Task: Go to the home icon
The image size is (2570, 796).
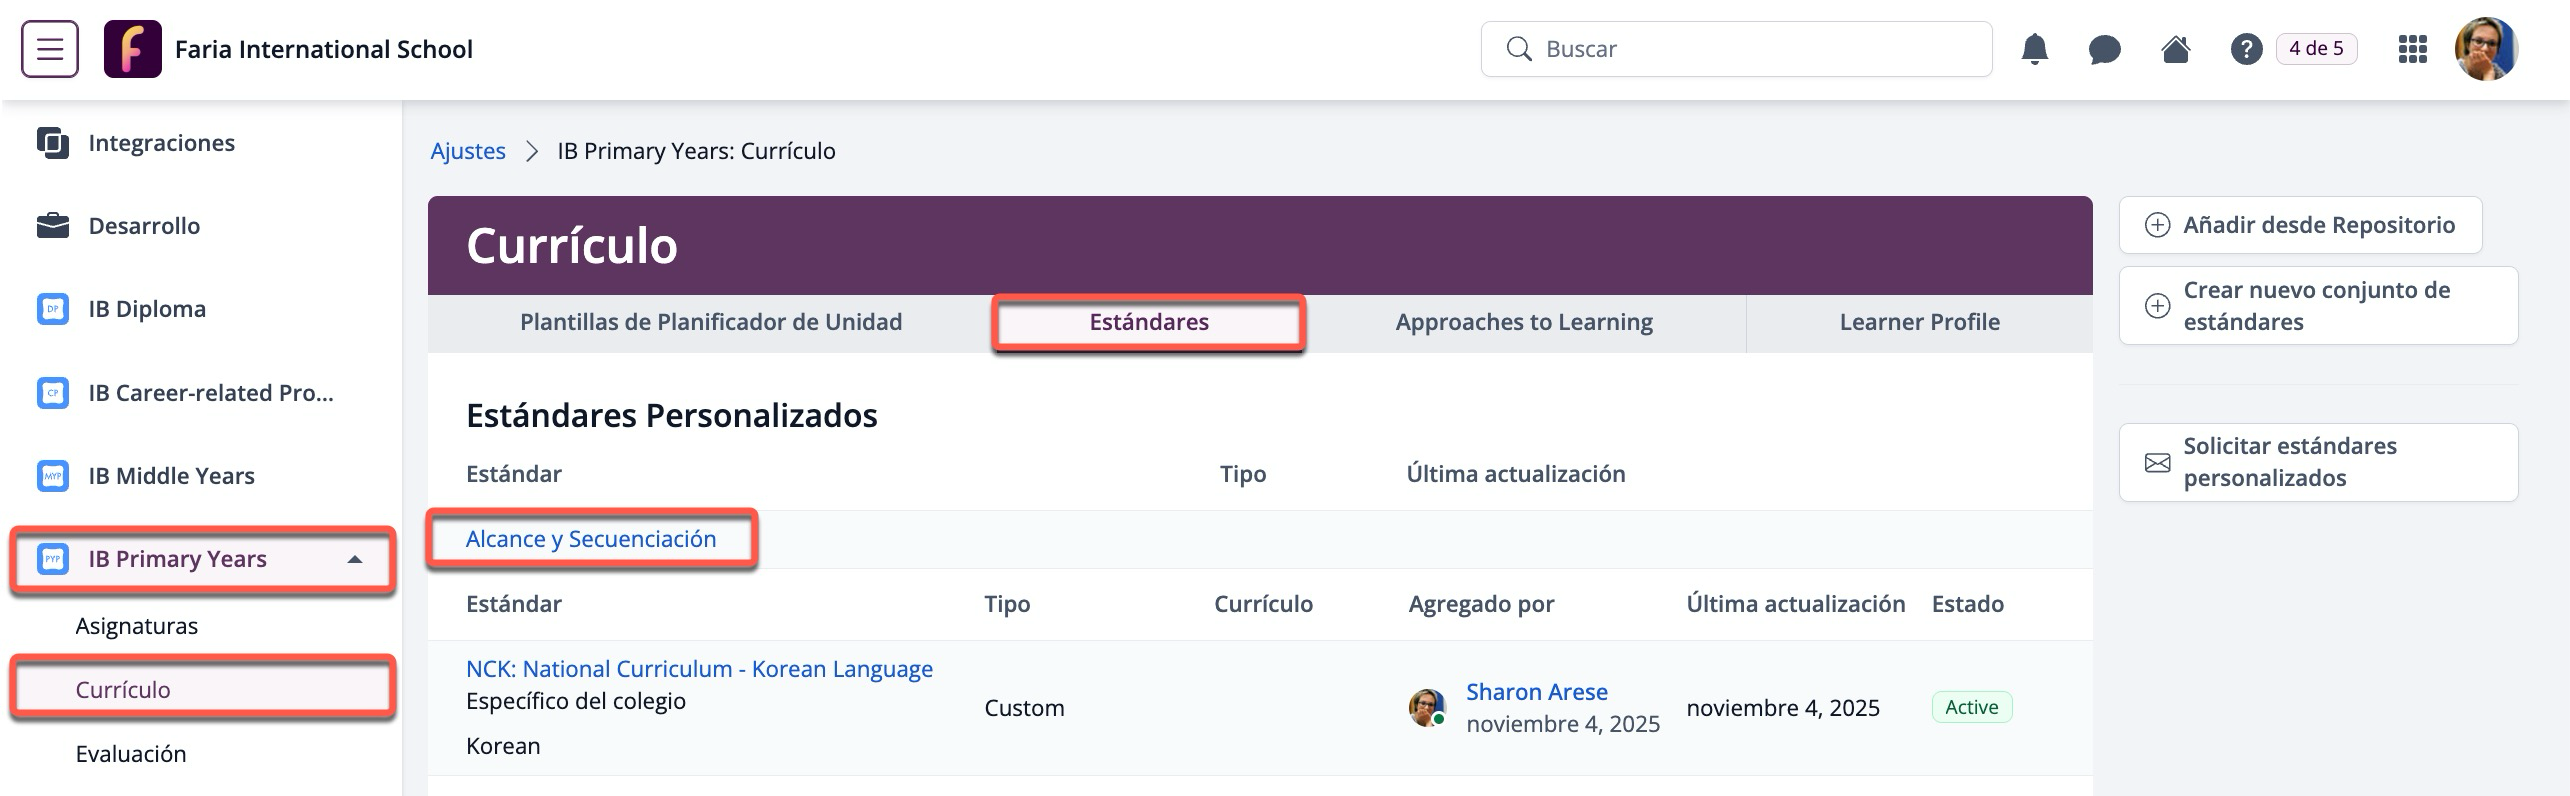Action: (2175, 49)
